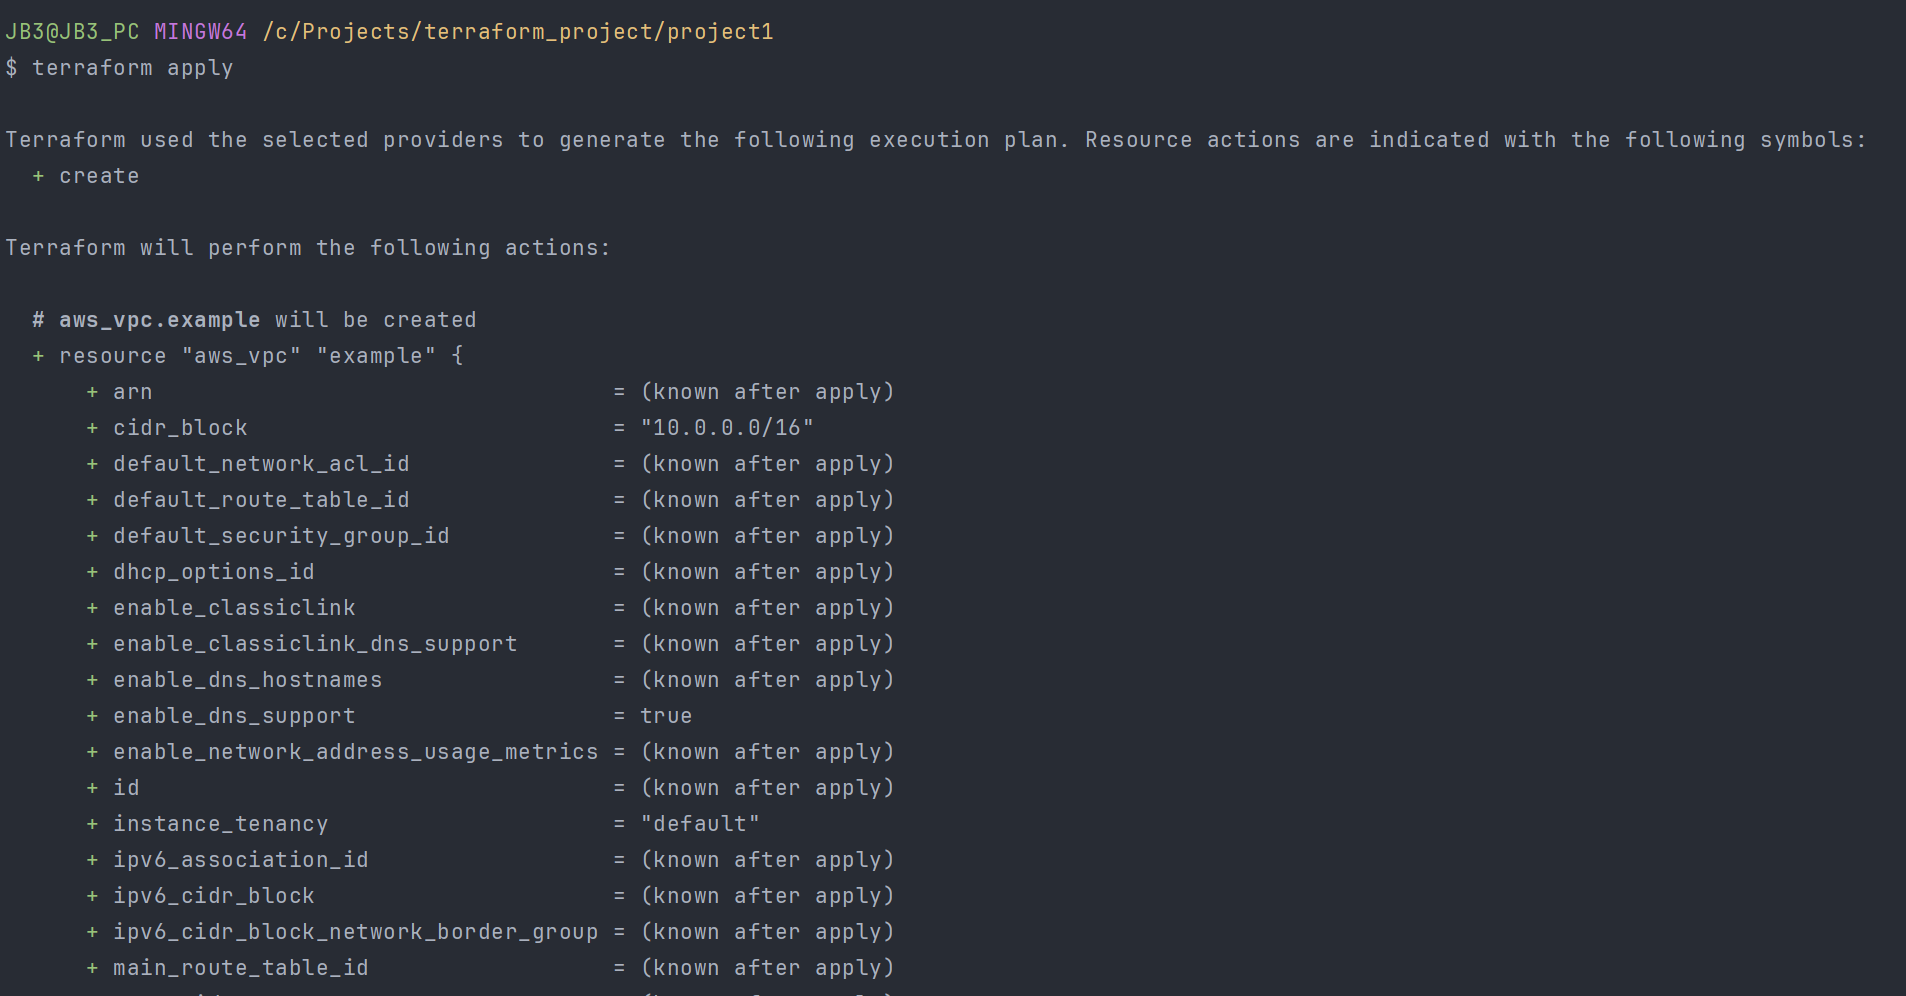Click the instance_tenancy attribute name

[x=221, y=824]
